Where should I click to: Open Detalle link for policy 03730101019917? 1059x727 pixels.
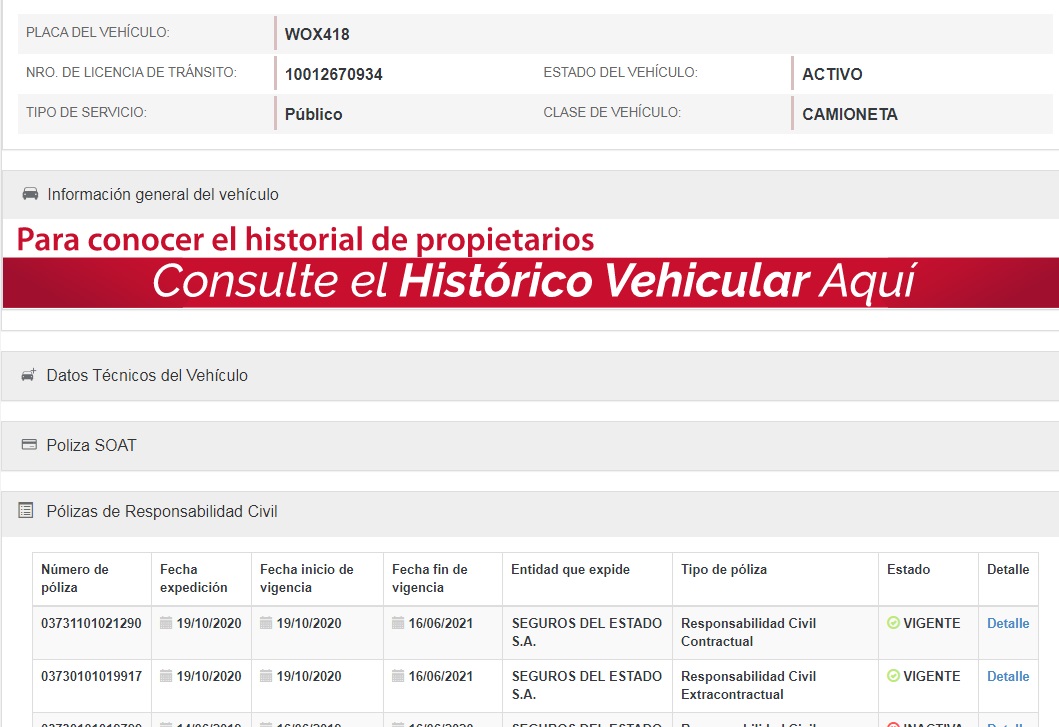click(x=1007, y=676)
